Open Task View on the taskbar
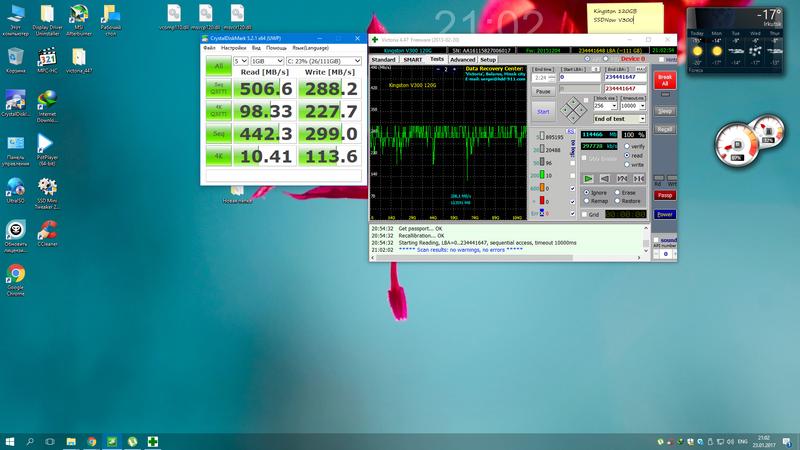The width and height of the screenshot is (800, 450). [50, 441]
